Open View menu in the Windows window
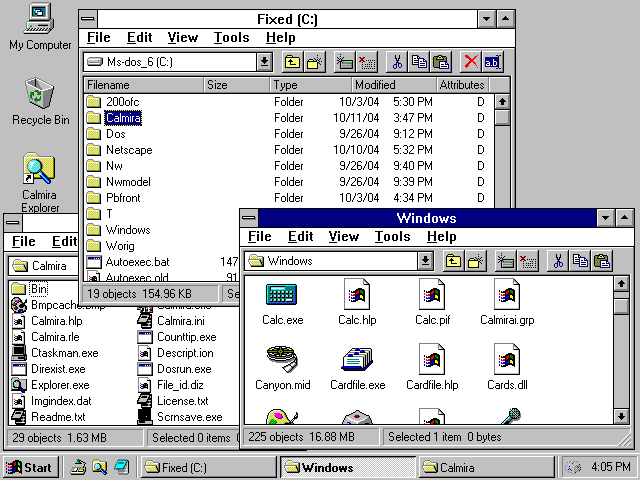The width and height of the screenshot is (640, 480). pos(344,237)
